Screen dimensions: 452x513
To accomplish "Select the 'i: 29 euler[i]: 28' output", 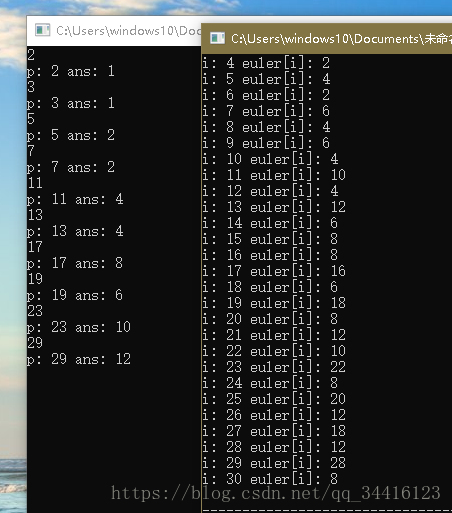I will pos(274,463).
